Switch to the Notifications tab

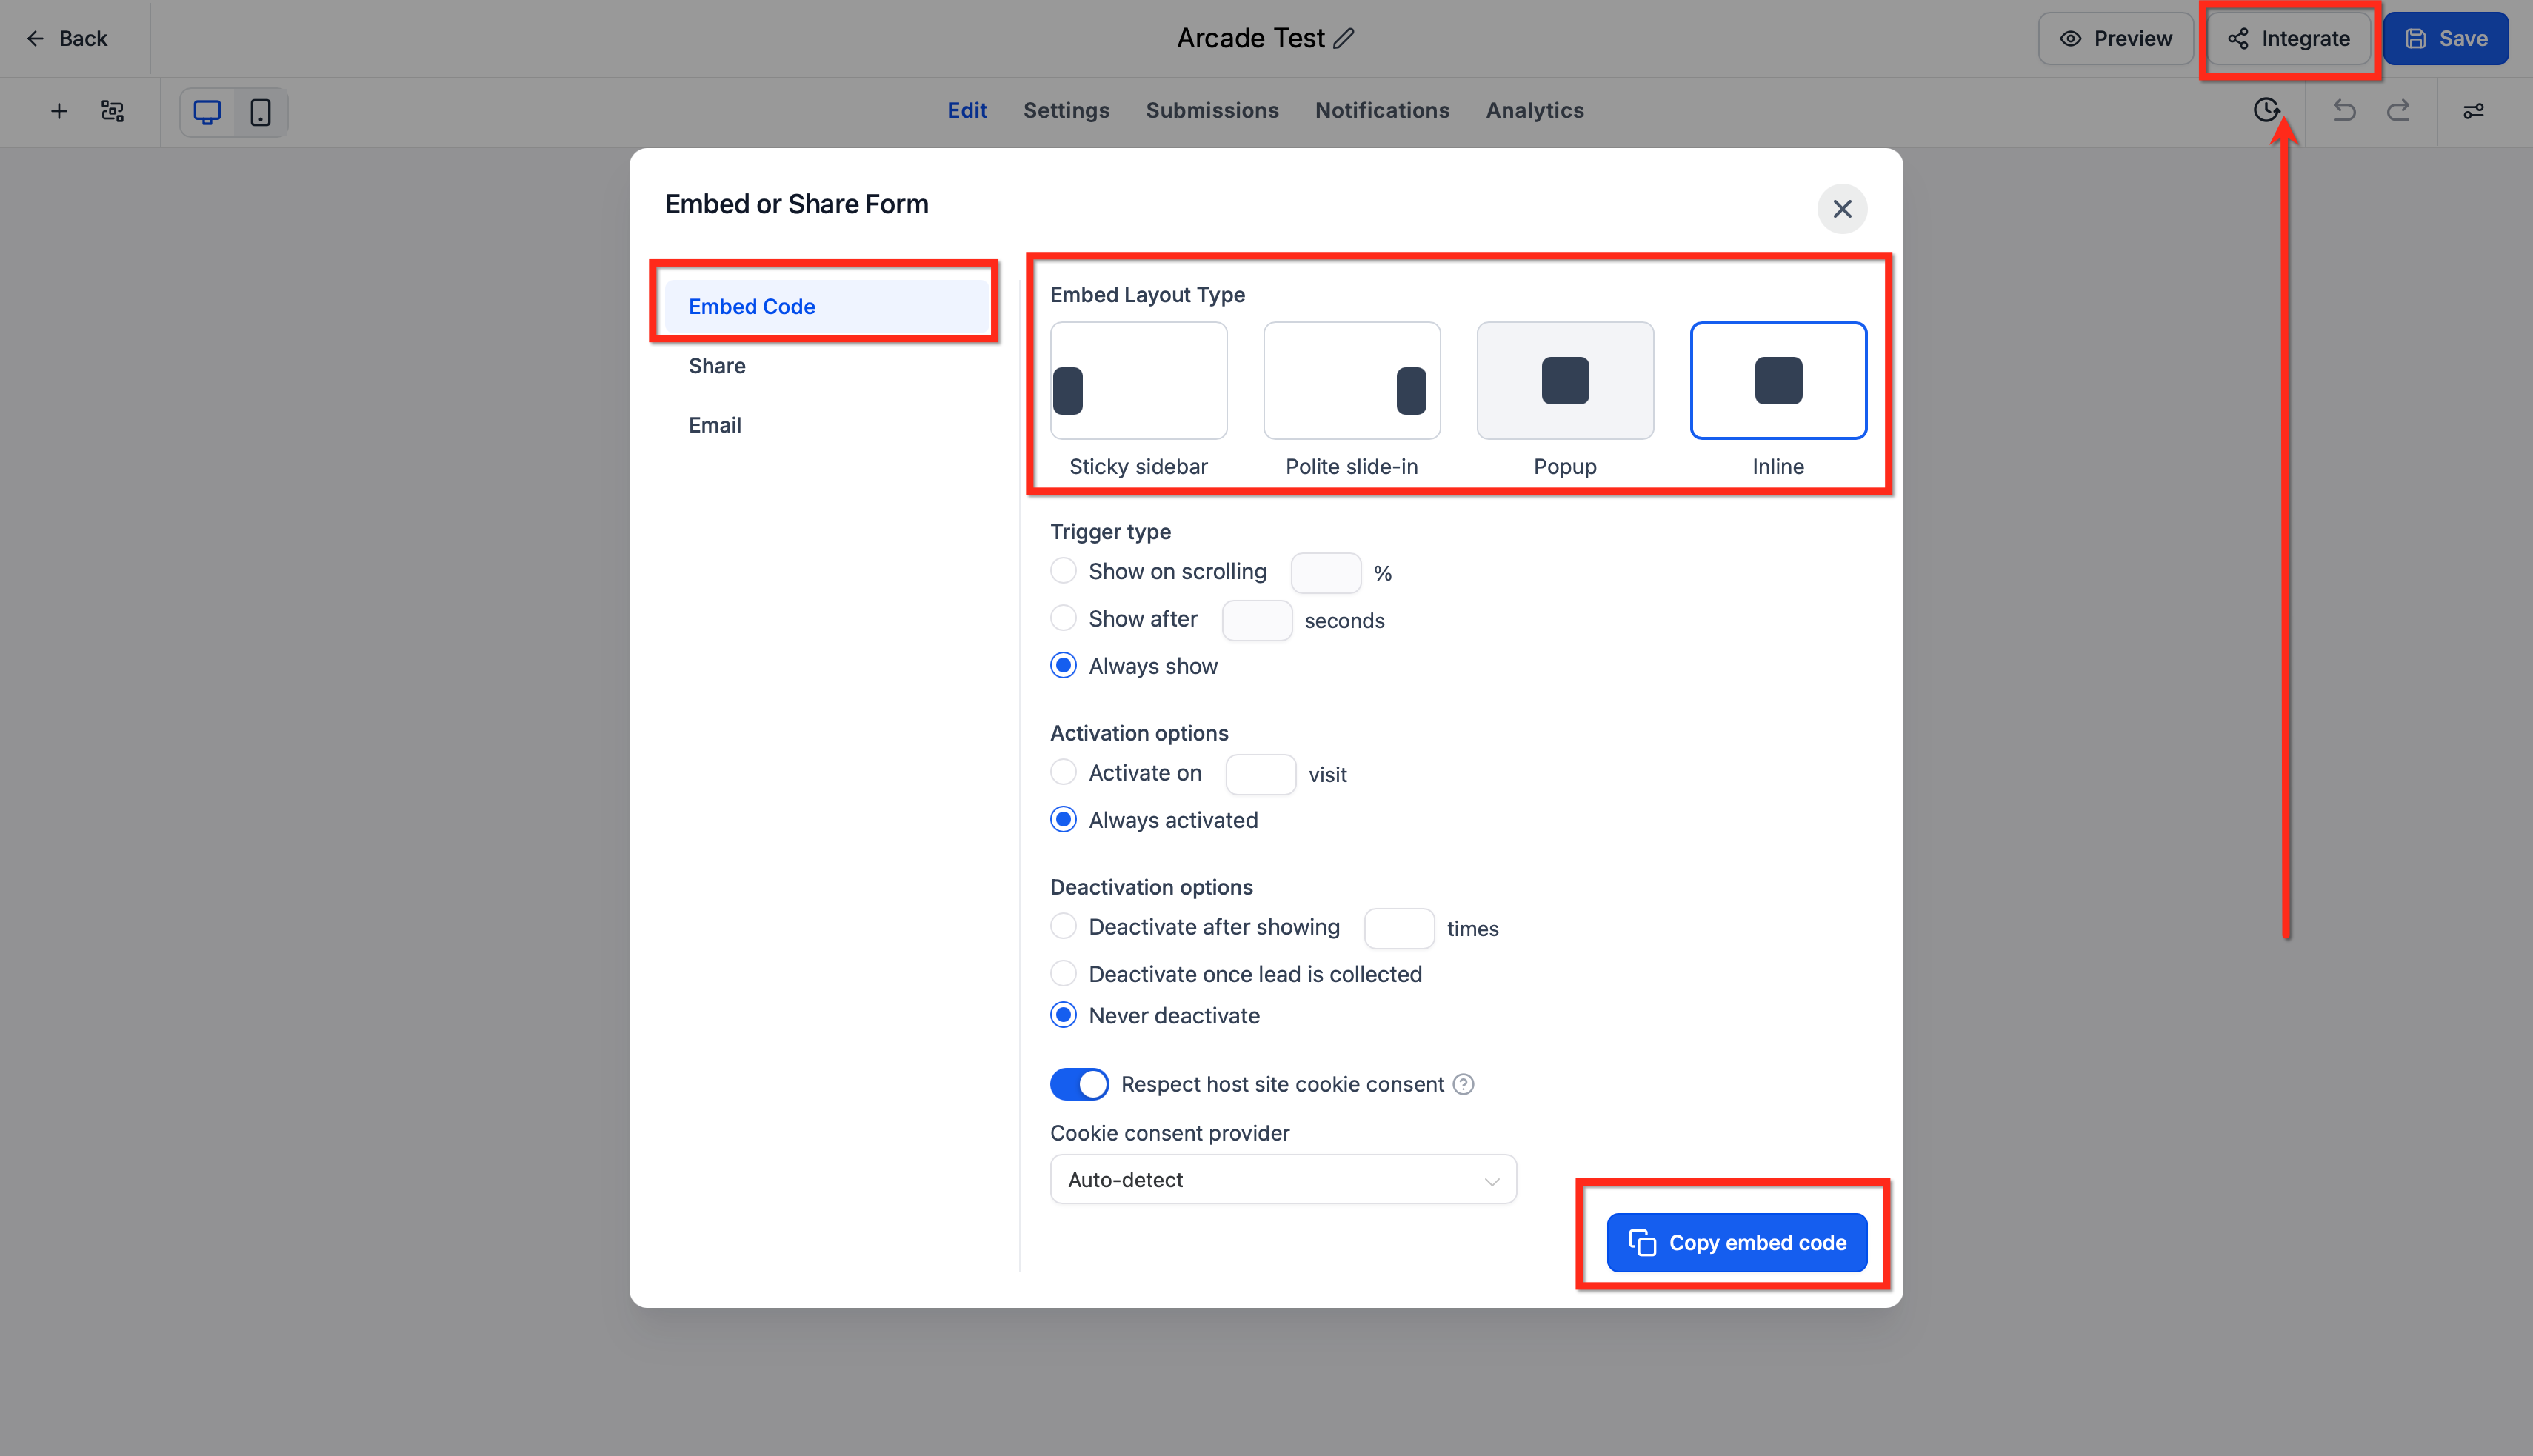pos(1382,110)
